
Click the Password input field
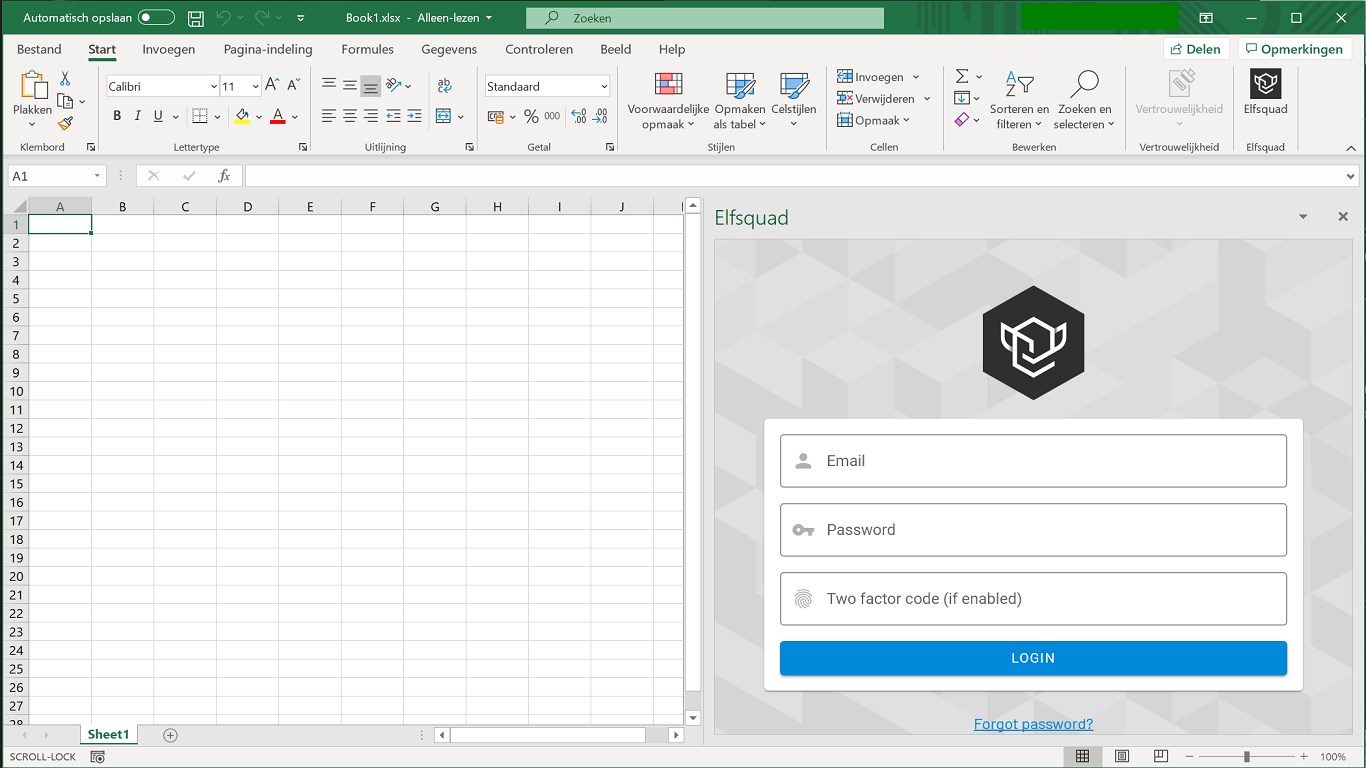1033,530
